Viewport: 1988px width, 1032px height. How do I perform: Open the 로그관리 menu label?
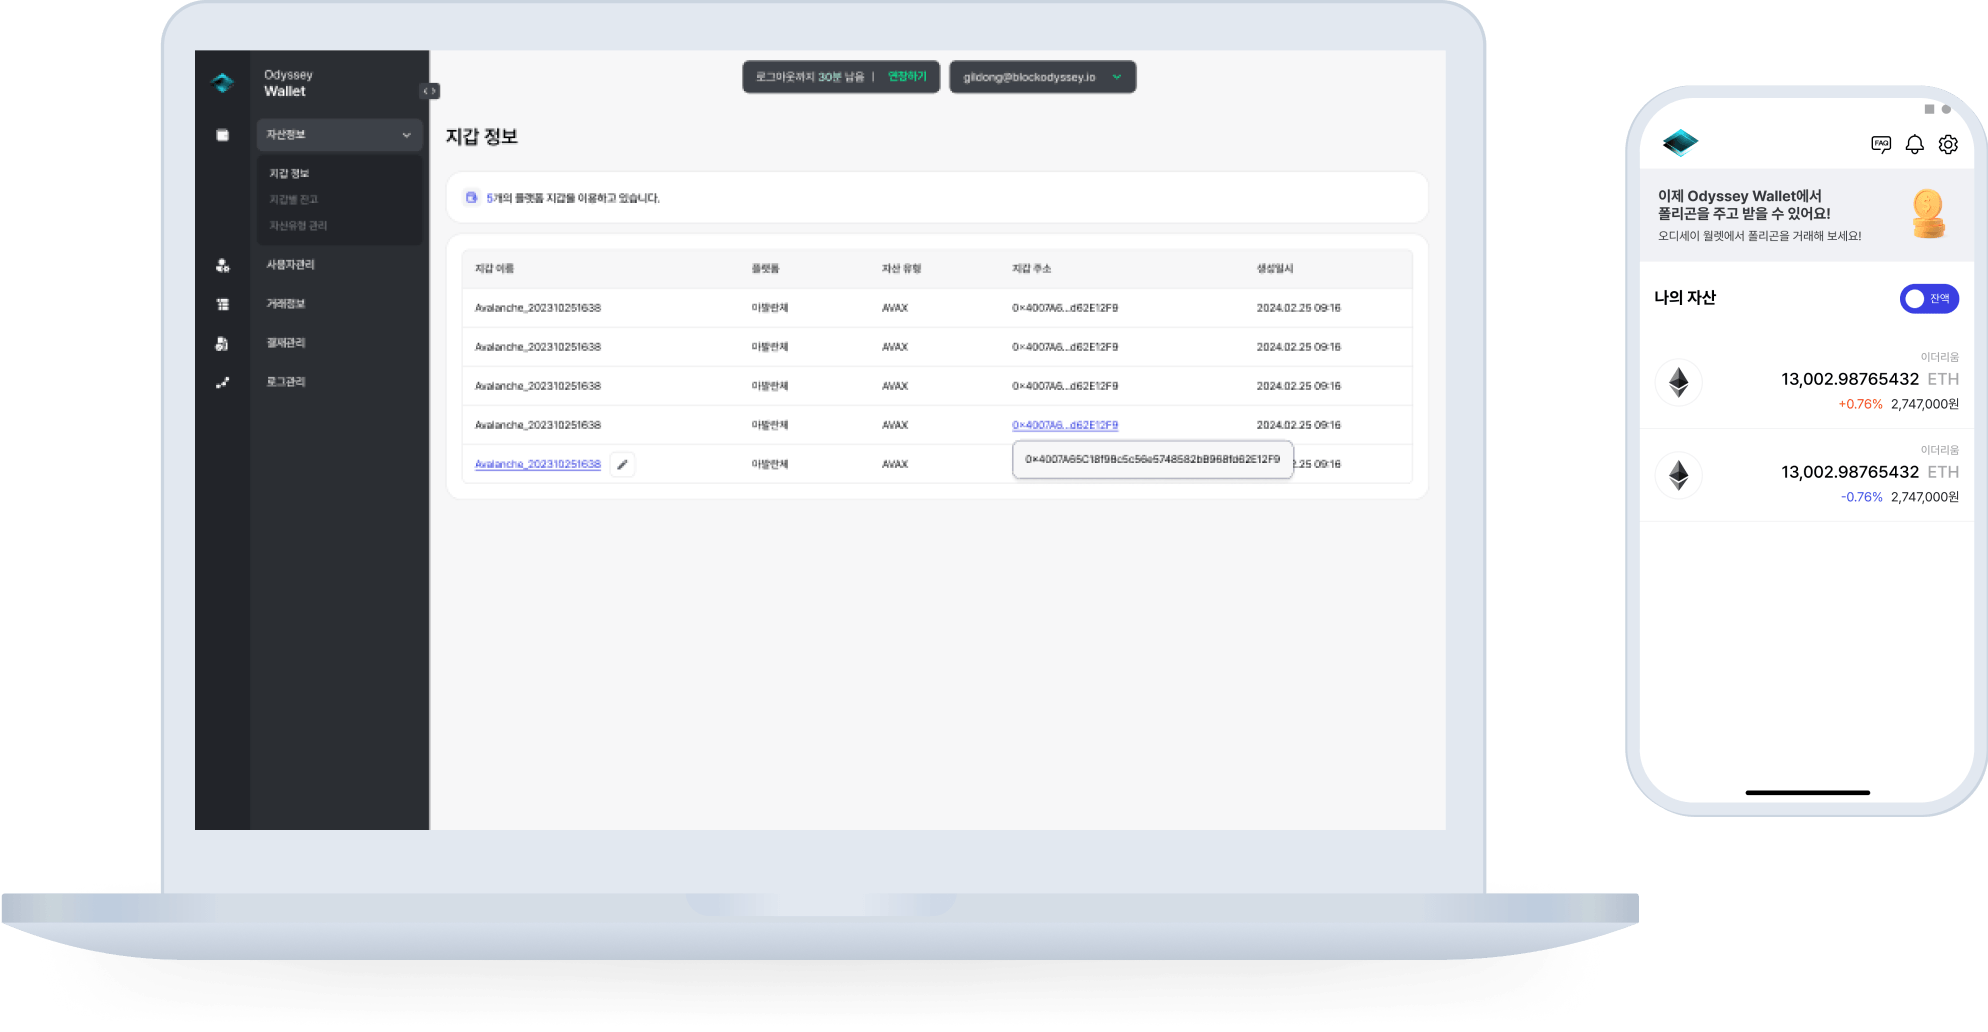pyautogui.click(x=286, y=382)
